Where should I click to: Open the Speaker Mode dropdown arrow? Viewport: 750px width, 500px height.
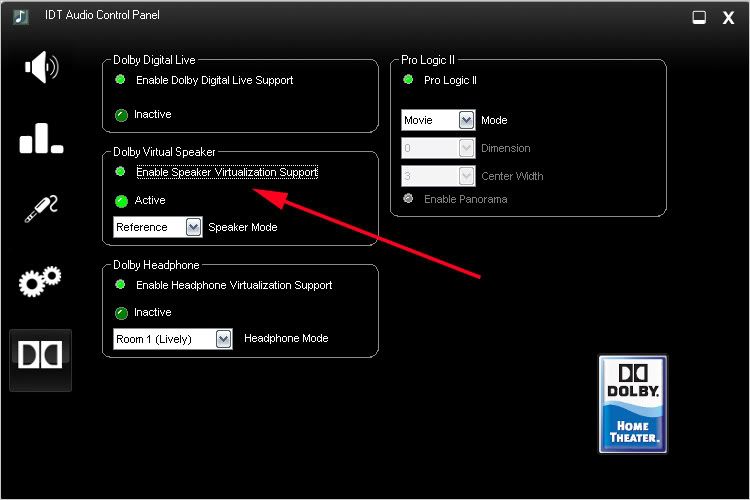tap(193, 227)
